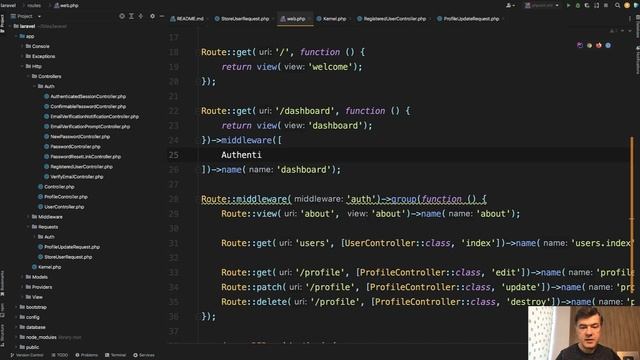Expand the Exceptions folder

pyautogui.click(x=22, y=56)
